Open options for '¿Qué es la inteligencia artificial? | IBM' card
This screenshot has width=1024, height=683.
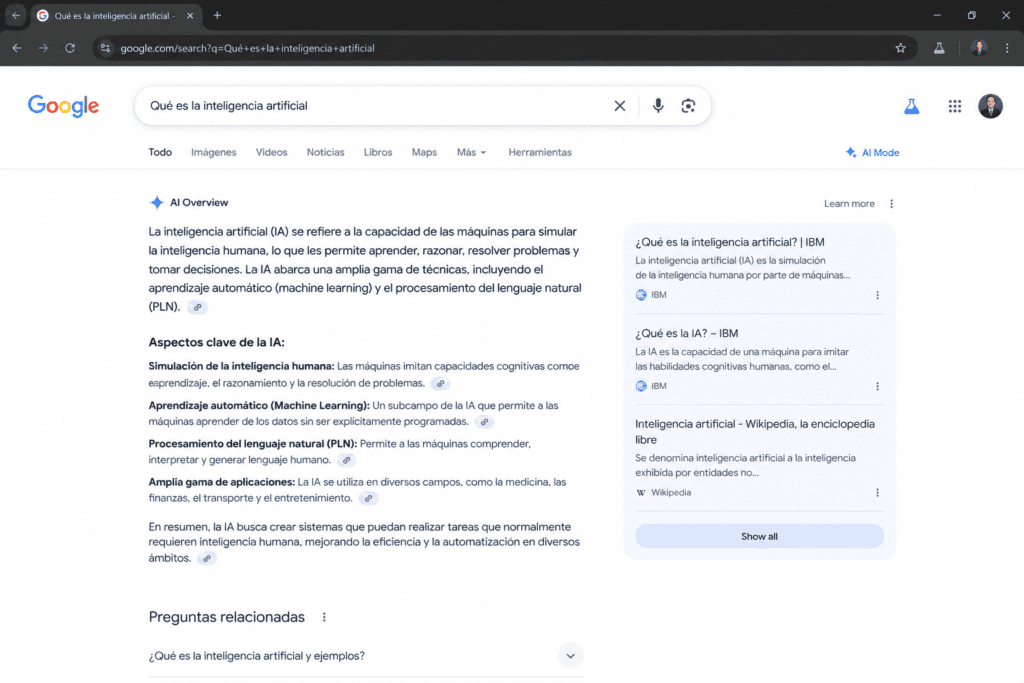coord(877,295)
